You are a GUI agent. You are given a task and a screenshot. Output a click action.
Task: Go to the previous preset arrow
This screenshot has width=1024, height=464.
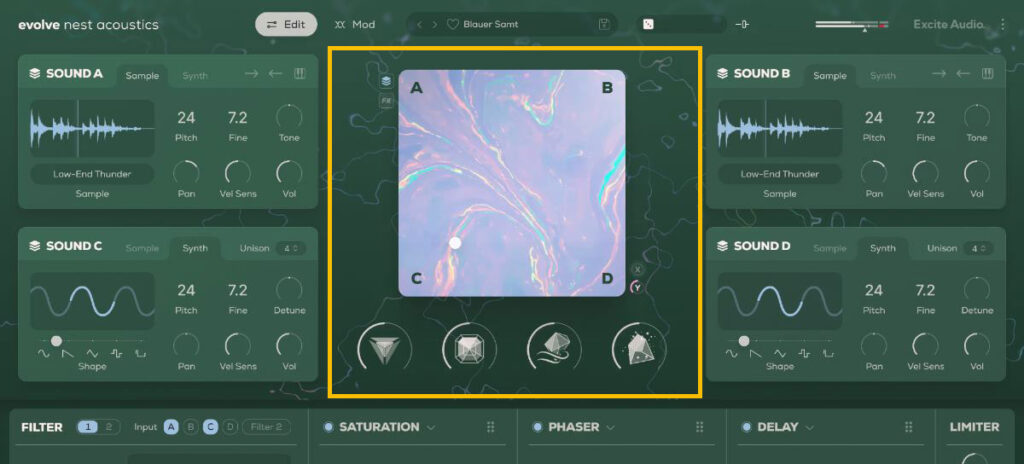point(419,25)
